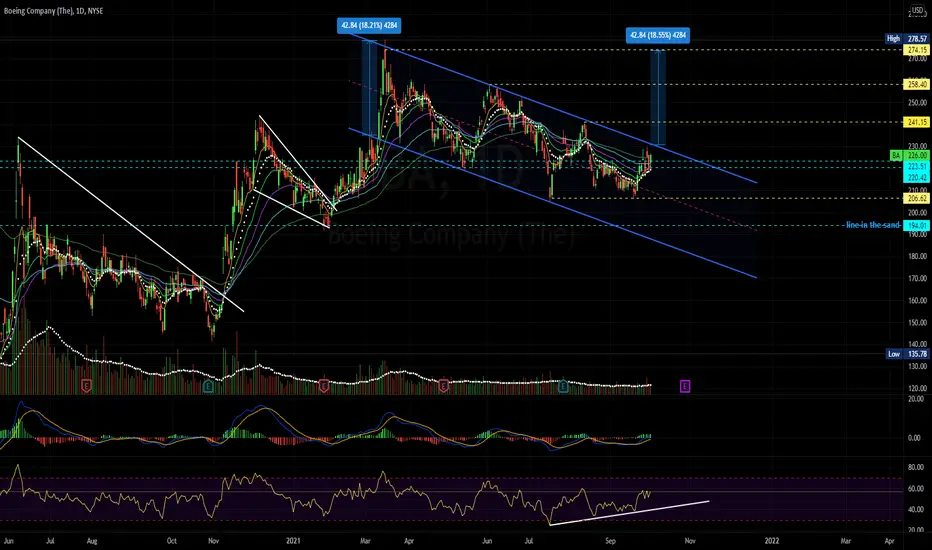Click the Oct date on the time axis
Image resolution: width=932 pixels, height=550 pixels.
click(171, 541)
